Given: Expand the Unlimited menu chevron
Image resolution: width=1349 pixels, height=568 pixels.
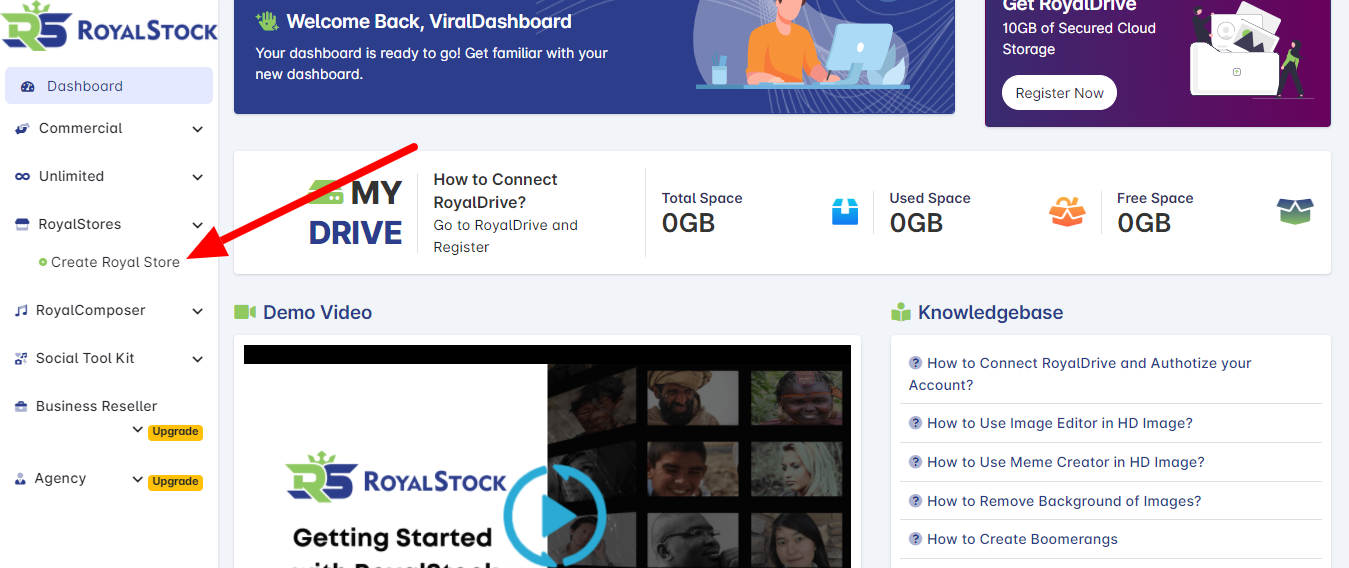Looking at the screenshot, I should (197, 177).
